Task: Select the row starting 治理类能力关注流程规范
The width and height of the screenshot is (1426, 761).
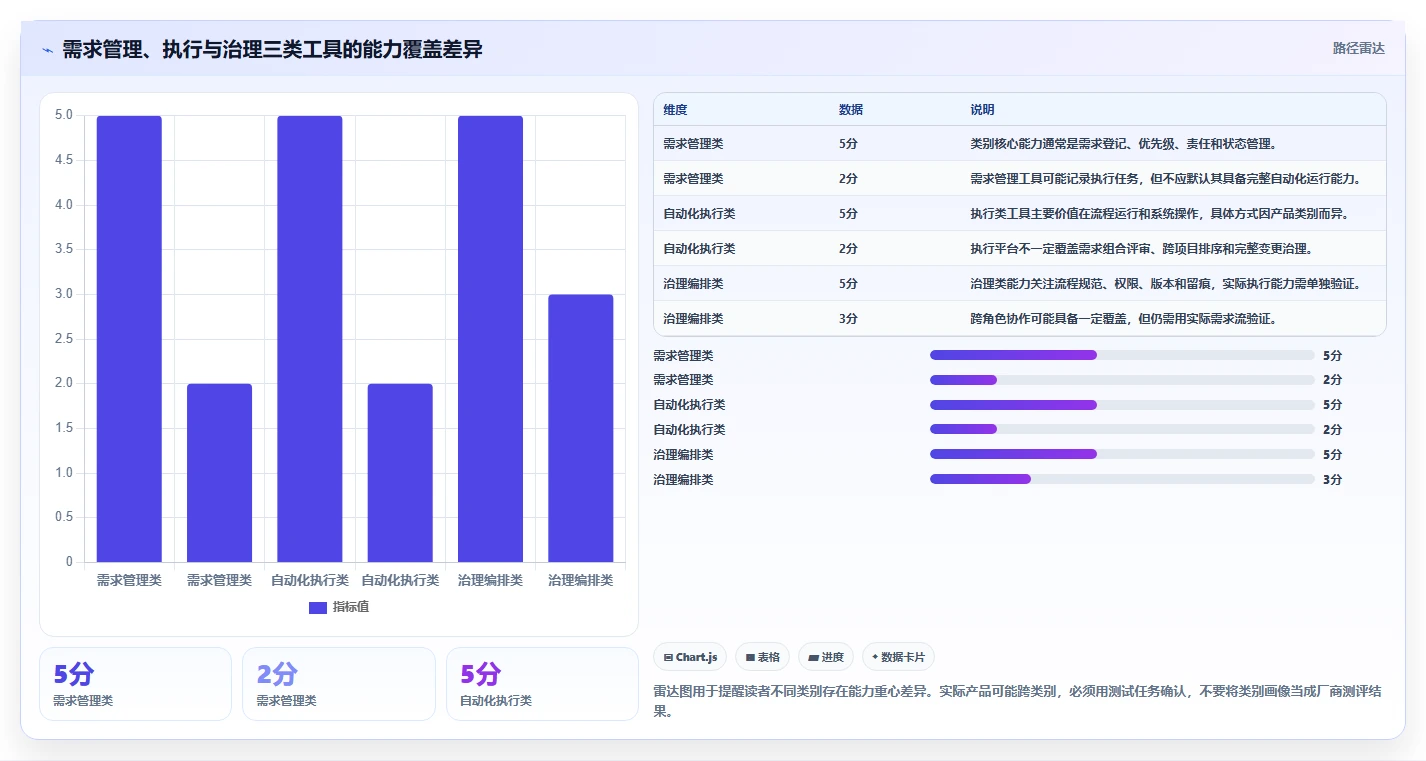Action: coord(1020,284)
